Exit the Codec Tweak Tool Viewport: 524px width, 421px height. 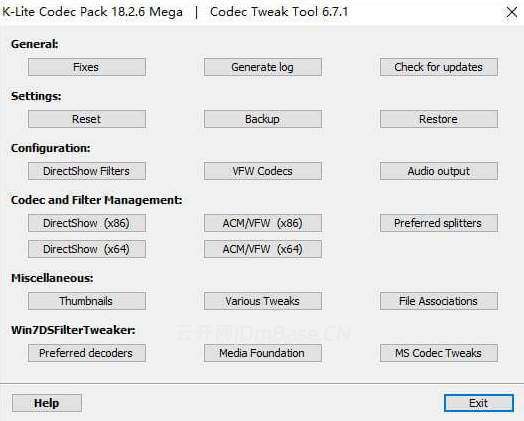pos(479,403)
